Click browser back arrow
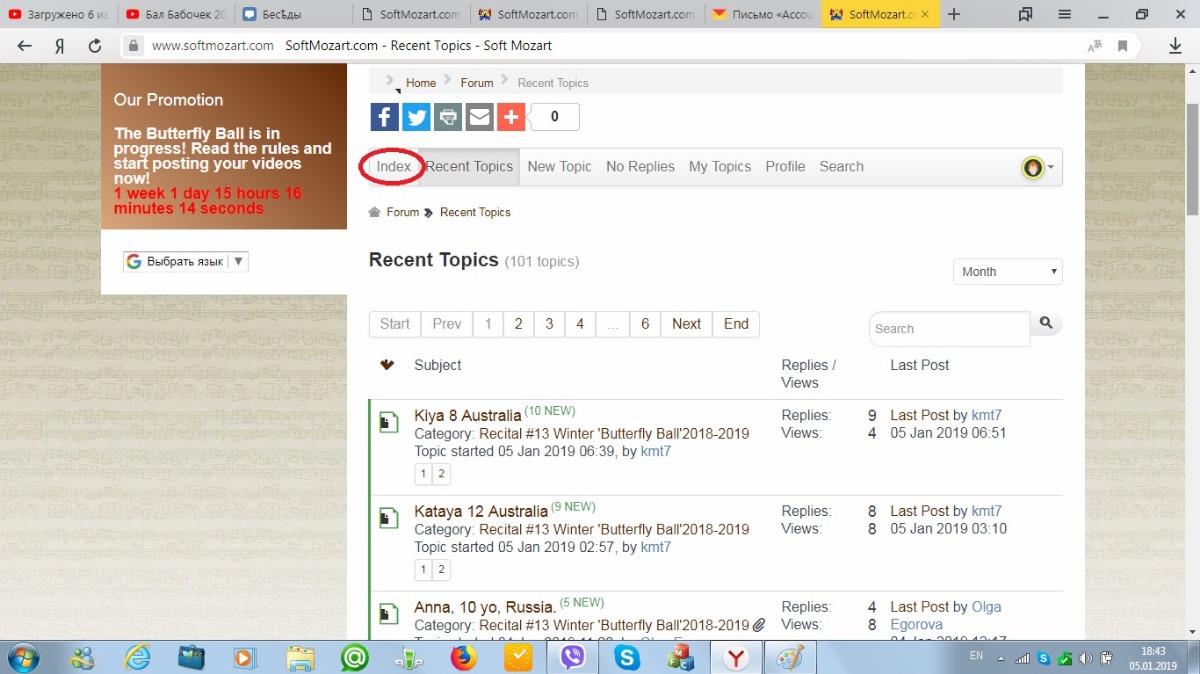 25,46
